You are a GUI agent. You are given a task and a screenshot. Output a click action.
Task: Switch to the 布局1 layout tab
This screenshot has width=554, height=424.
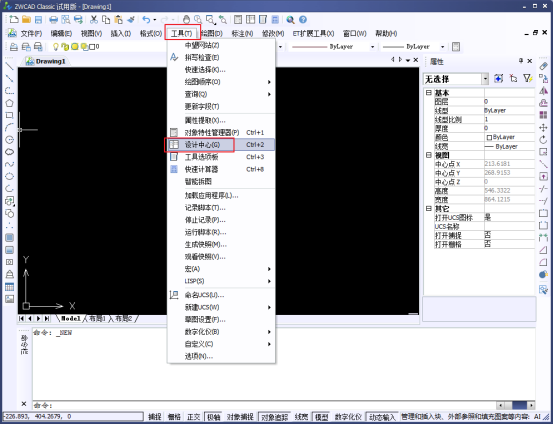click(x=97, y=319)
